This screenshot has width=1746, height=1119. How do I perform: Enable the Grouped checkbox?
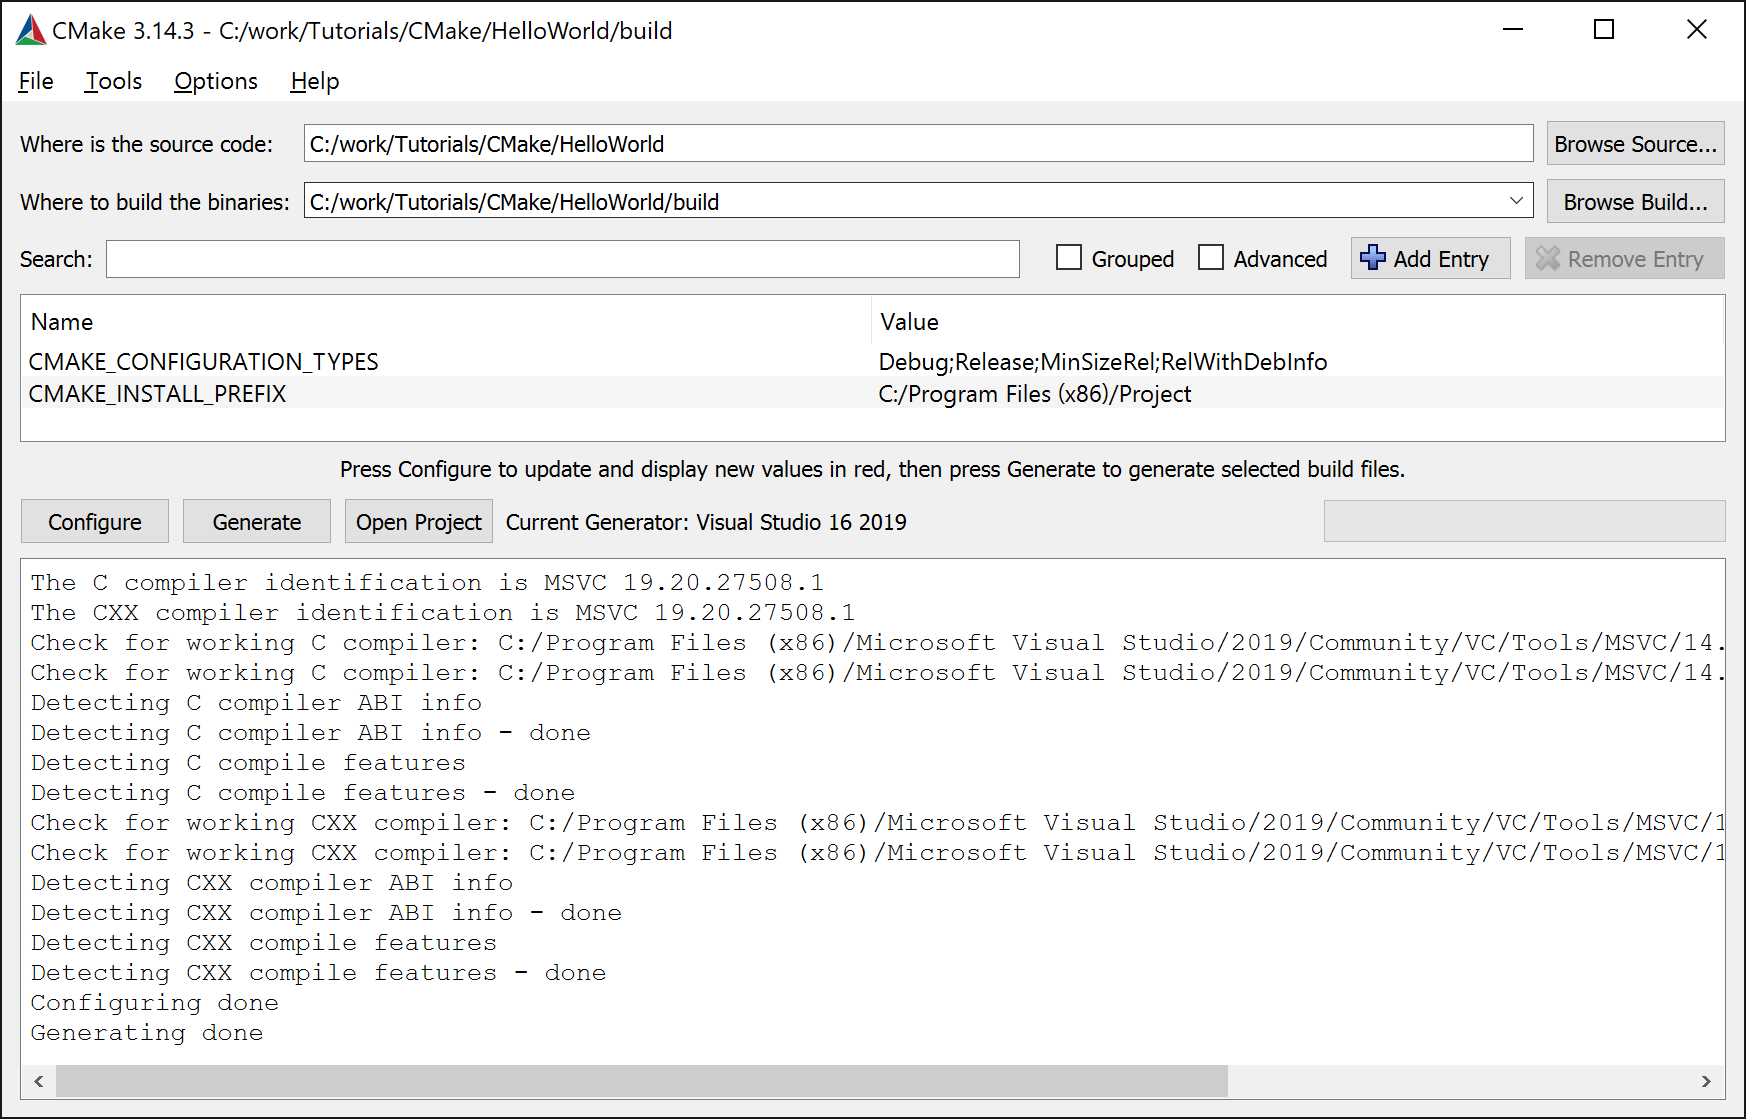1069,258
